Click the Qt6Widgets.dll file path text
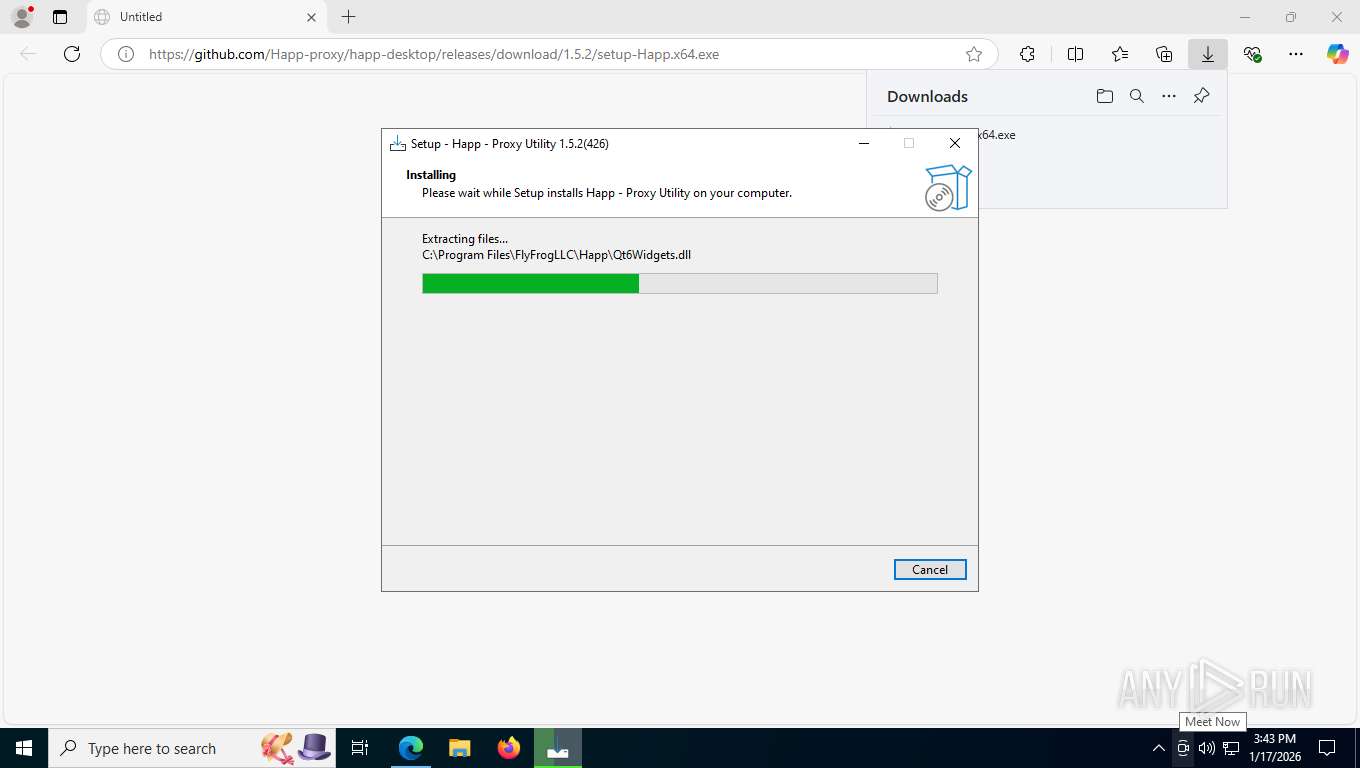This screenshot has width=1360, height=768. click(x=556, y=254)
